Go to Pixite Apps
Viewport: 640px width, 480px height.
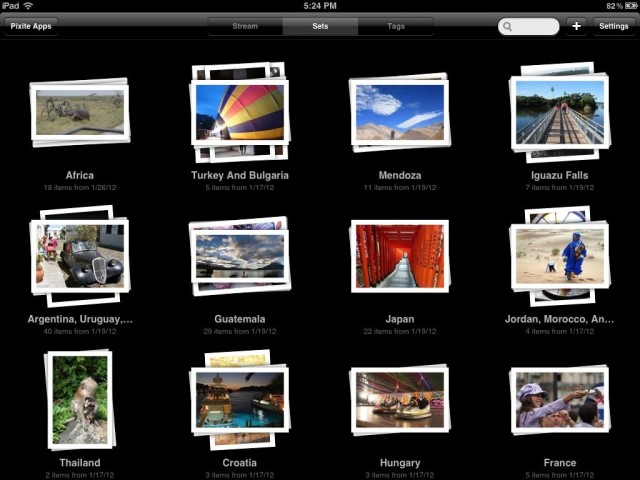(x=31, y=26)
